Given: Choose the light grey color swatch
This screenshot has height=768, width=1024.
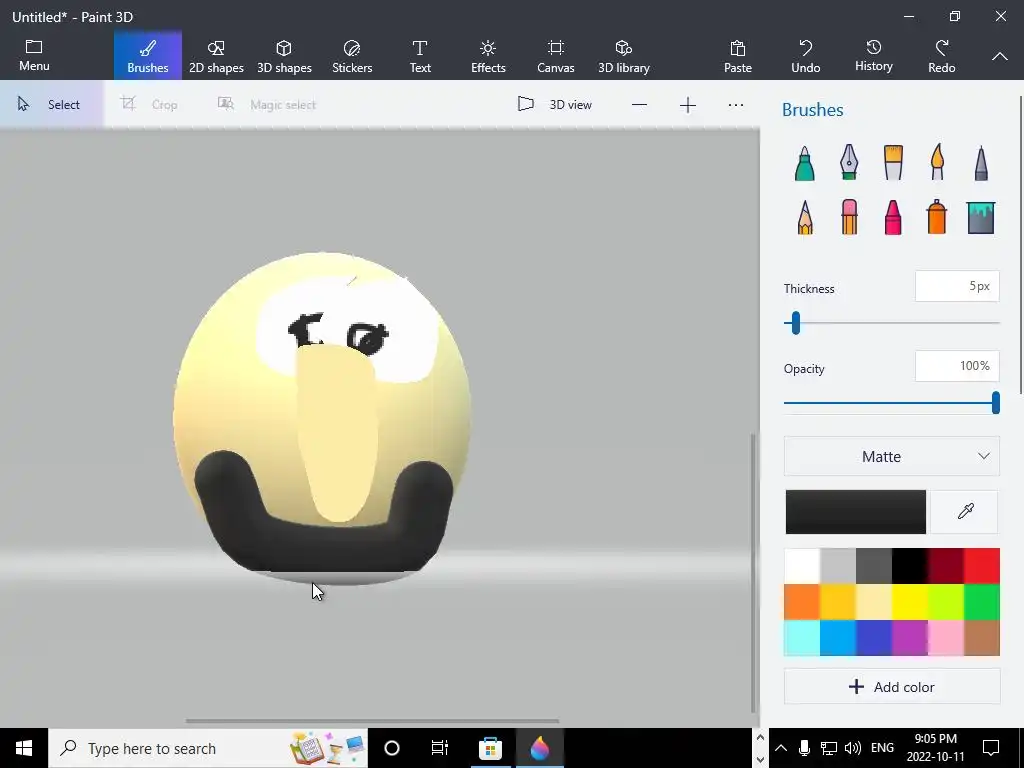Looking at the screenshot, I should point(838,566).
